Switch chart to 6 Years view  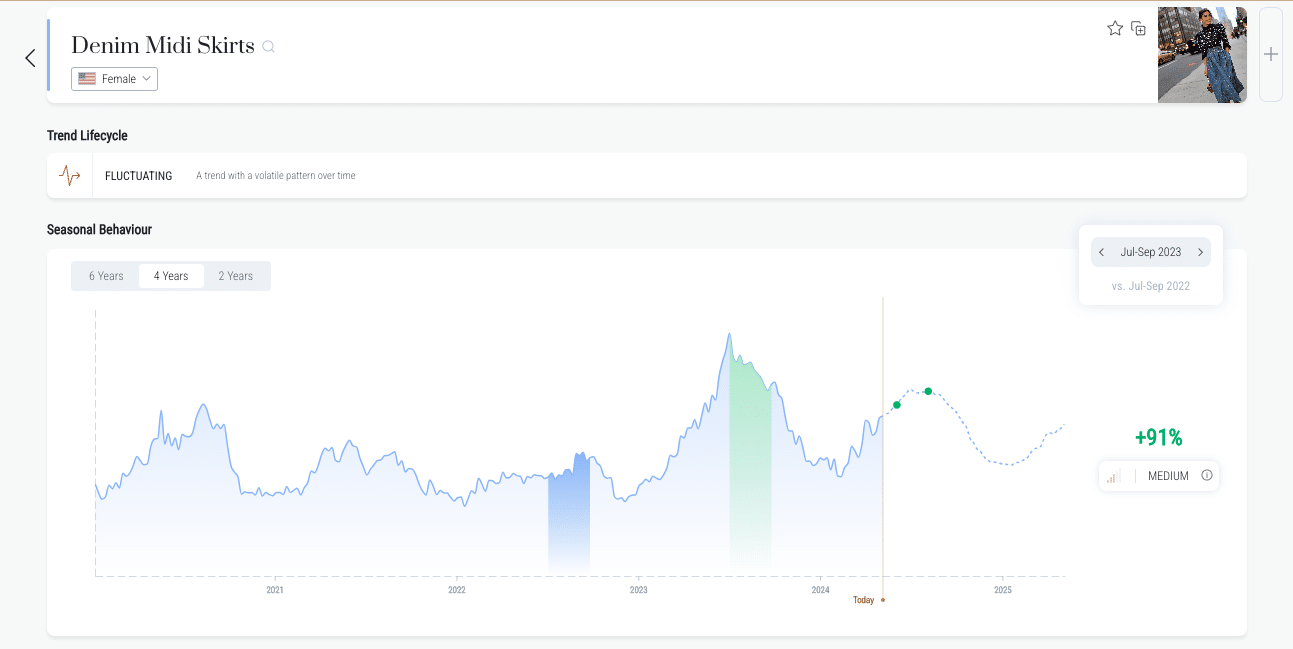click(106, 276)
